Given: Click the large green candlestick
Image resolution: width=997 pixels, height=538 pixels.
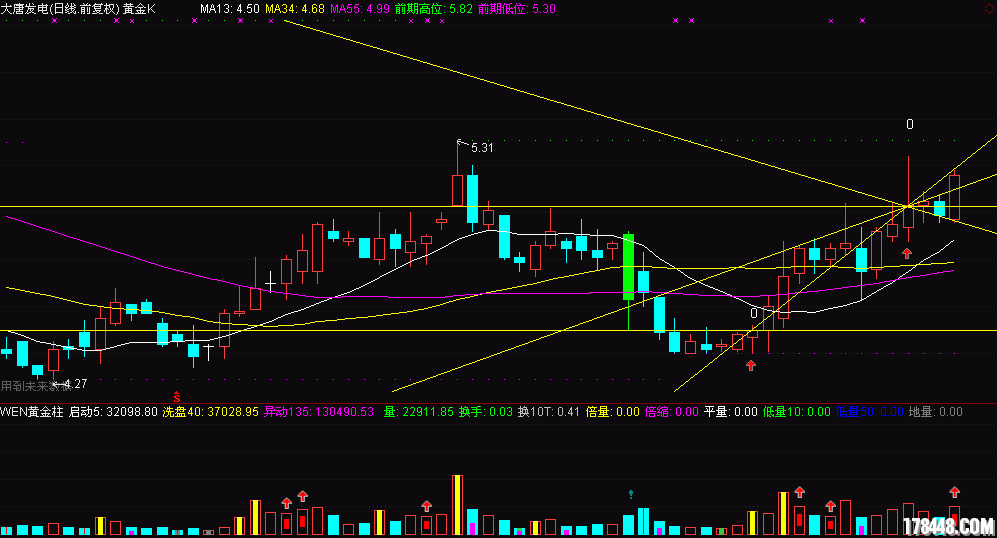Looking at the screenshot, I should click(628, 267).
